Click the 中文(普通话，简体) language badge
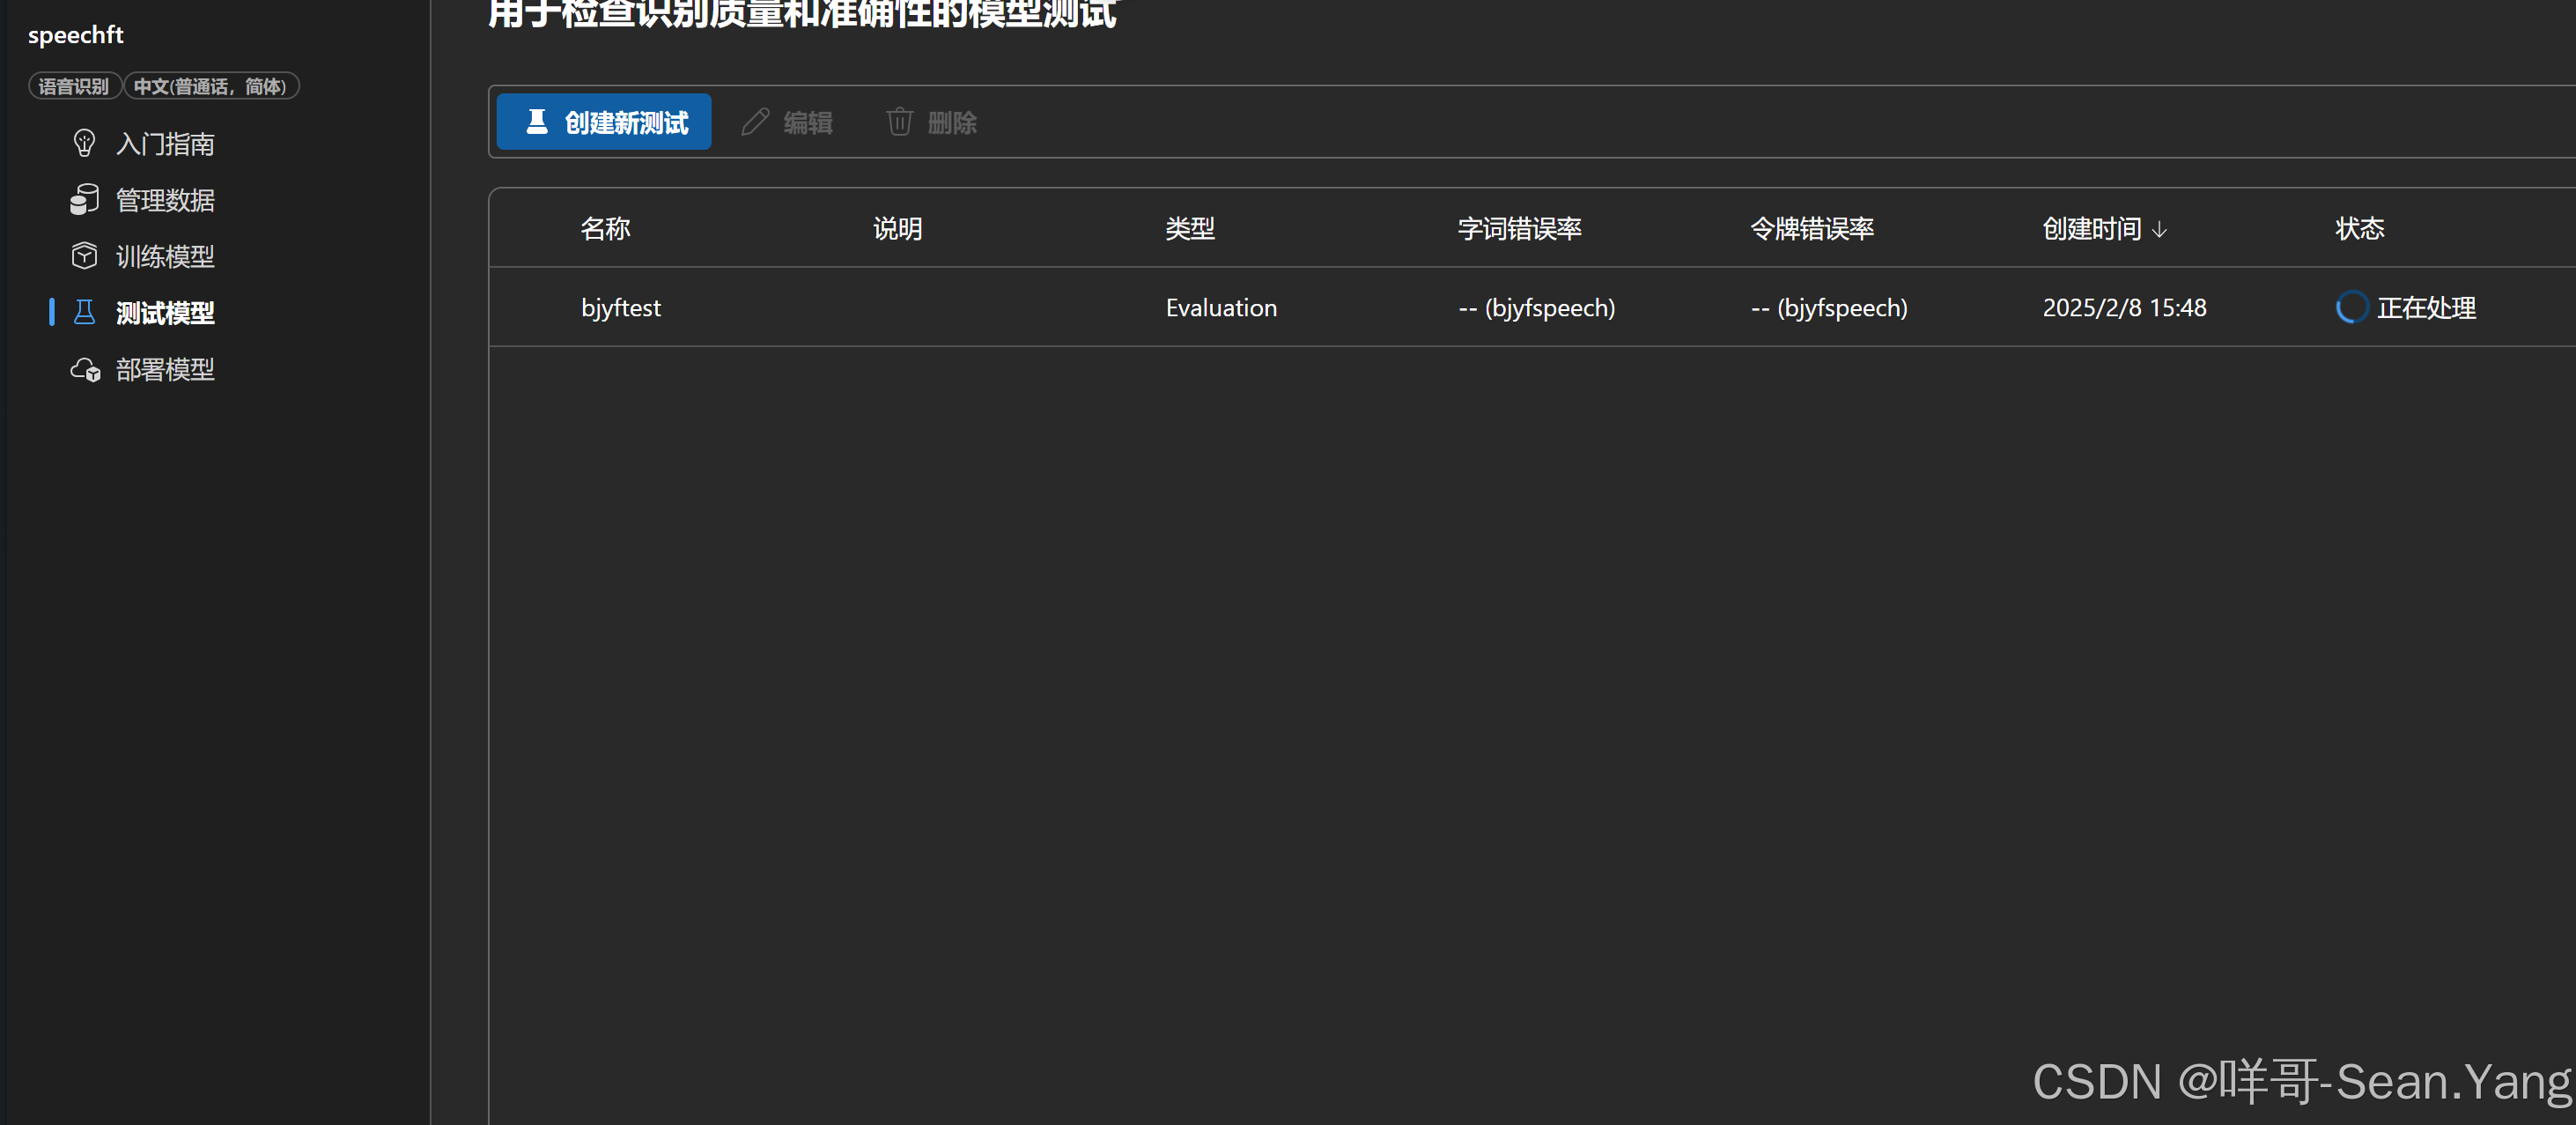Screen dimensions: 2576x1125 point(210,86)
